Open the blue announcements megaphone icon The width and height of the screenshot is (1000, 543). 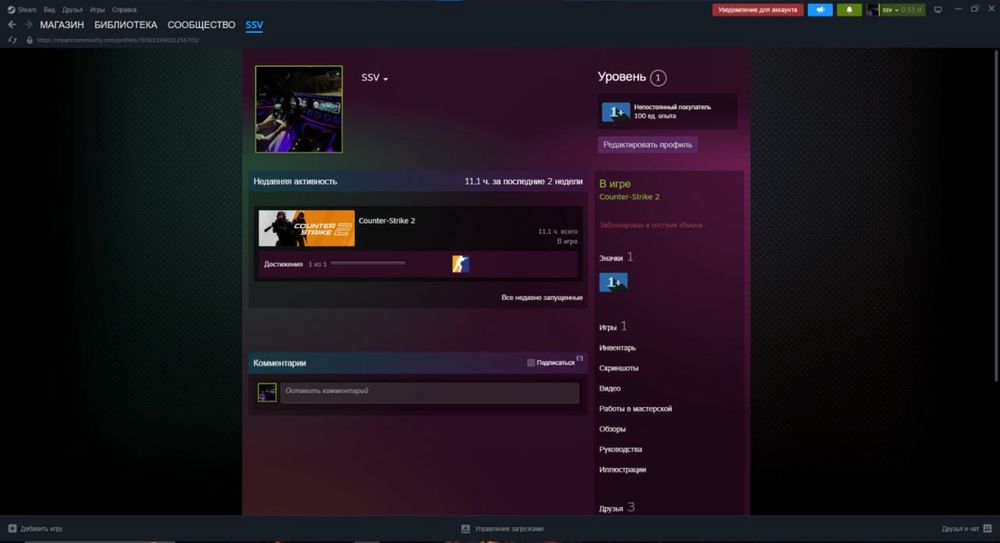click(x=820, y=10)
